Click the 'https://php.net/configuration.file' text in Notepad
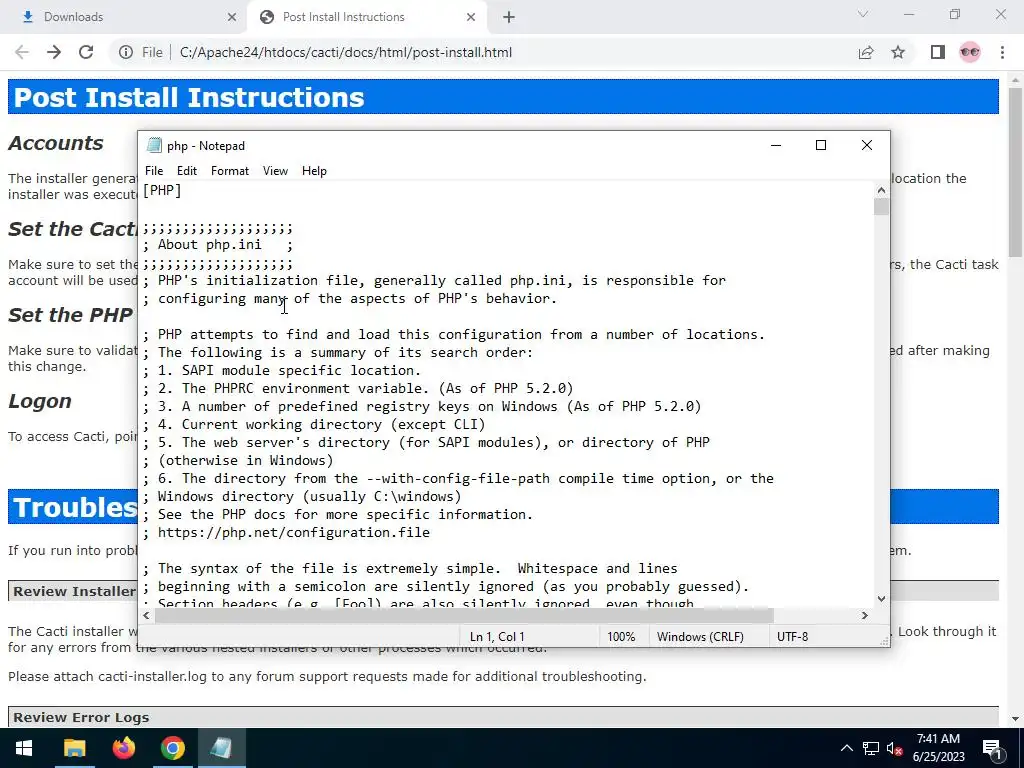The height and width of the screenshot is (768, 1024). click(294, 532)
